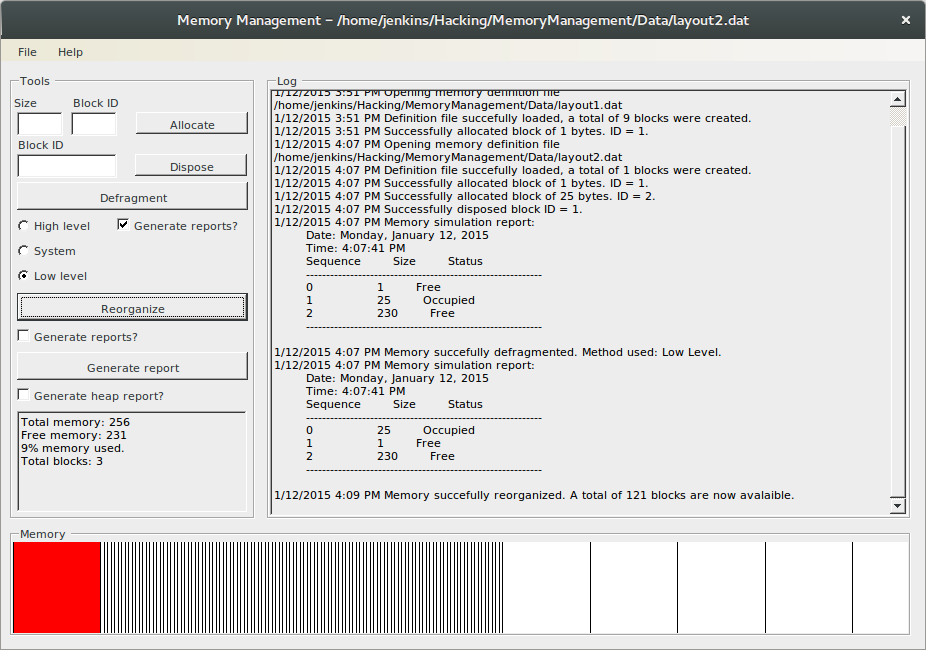Click the layout1.dat path in the log
Viewport: 926px width, 650px height.
(448, 106)
